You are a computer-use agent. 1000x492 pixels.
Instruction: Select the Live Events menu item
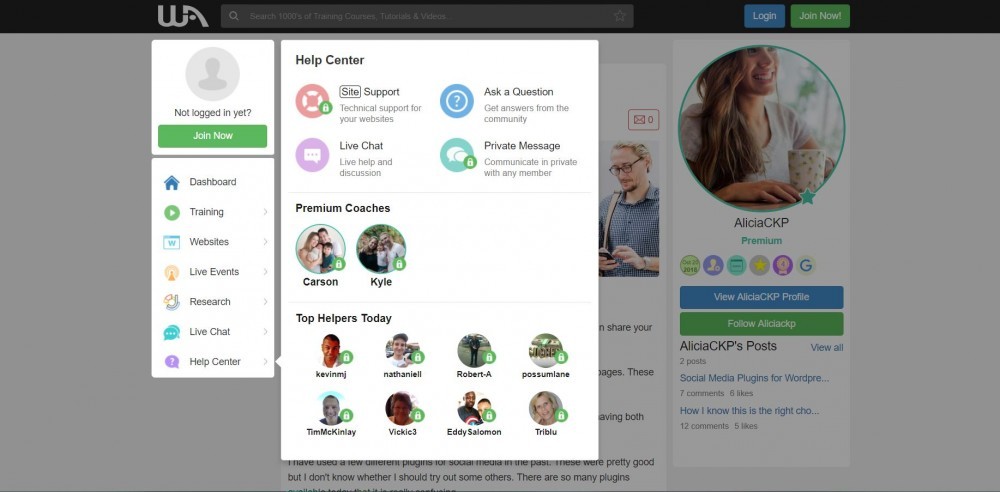213,272
